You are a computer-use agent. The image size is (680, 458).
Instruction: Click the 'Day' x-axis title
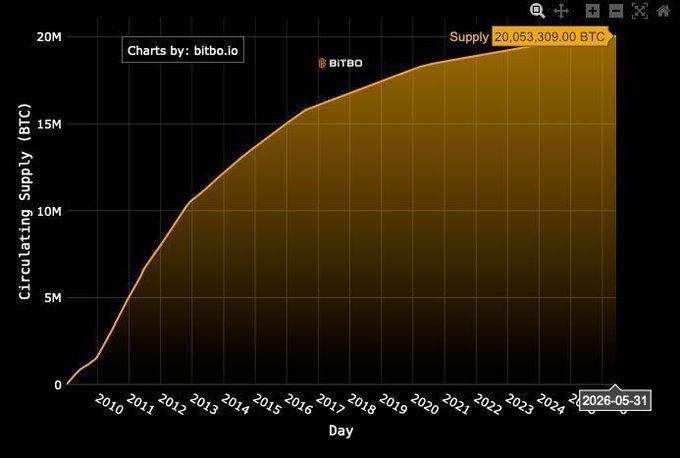(x=341, y=431)
